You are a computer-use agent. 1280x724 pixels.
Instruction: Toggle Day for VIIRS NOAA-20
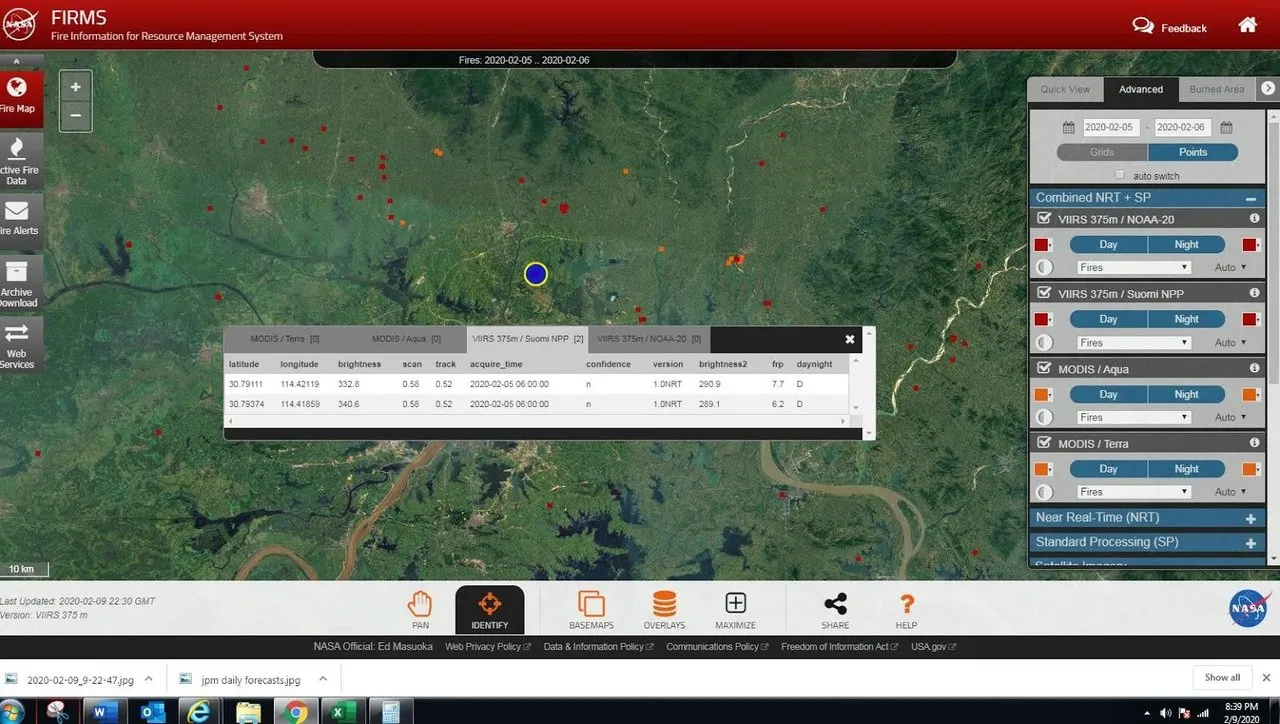pos(1108,244)
